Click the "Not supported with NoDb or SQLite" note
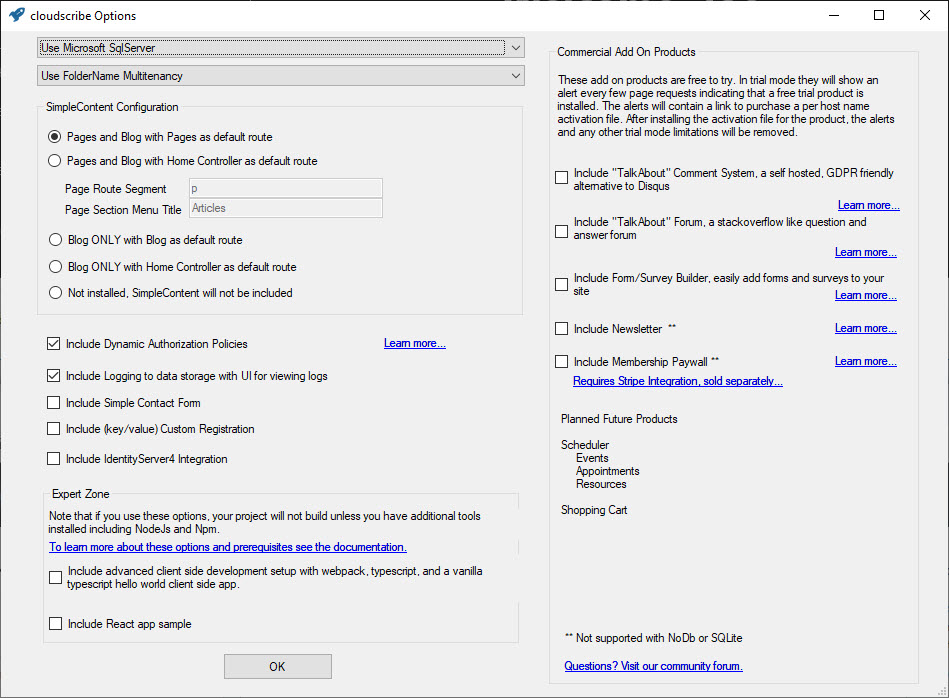 pyautogui.click(x=654, y=638)
